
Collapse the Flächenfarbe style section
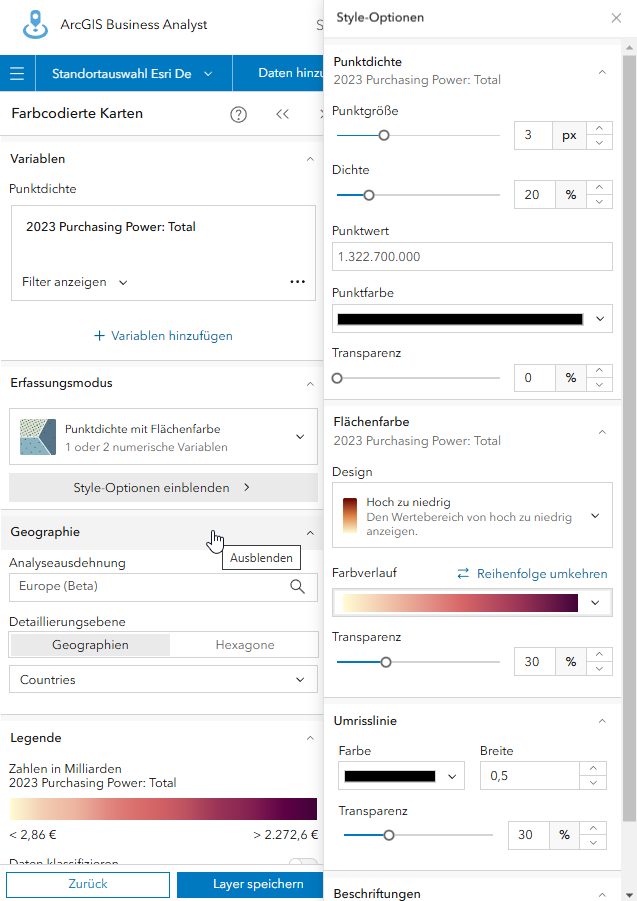[602, 432]
